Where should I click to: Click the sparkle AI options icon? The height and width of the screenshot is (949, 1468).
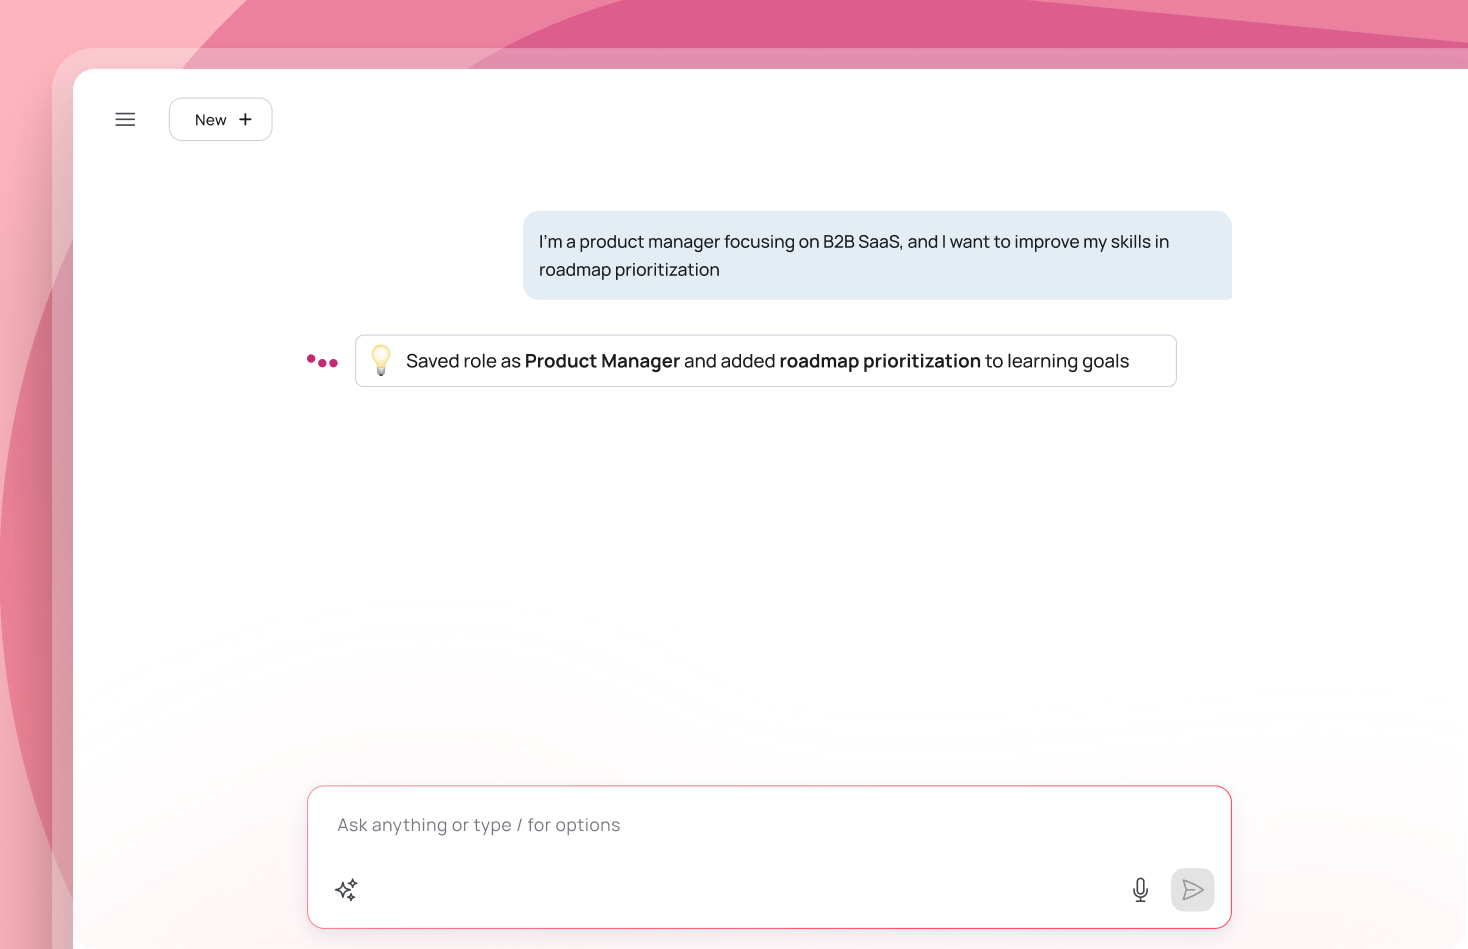(x=346, y=890)
